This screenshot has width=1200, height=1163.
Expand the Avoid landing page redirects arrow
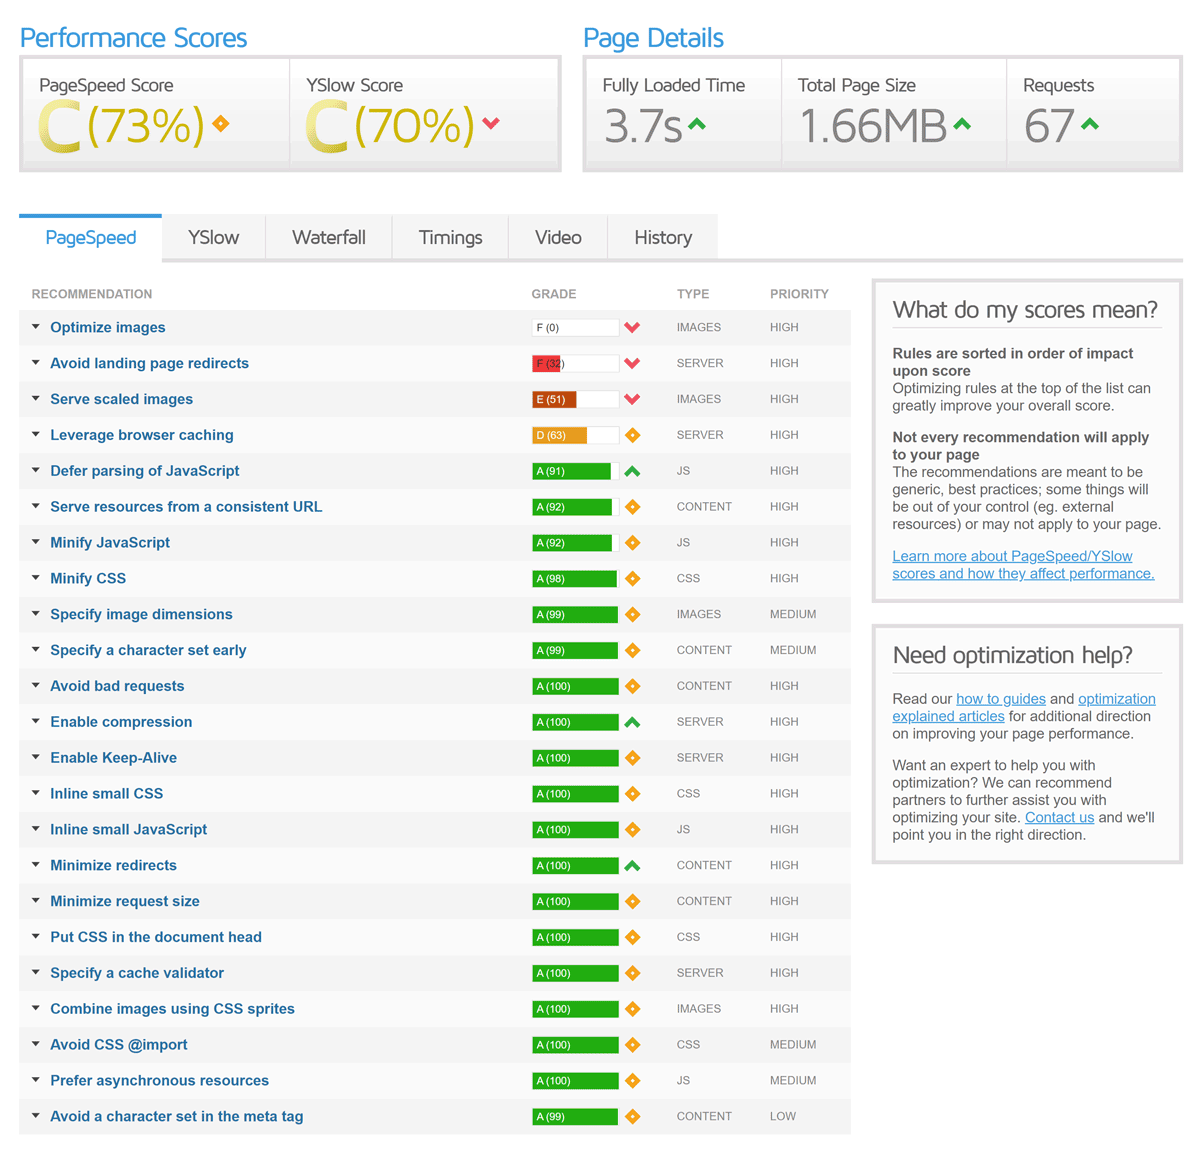click(36, 363)
